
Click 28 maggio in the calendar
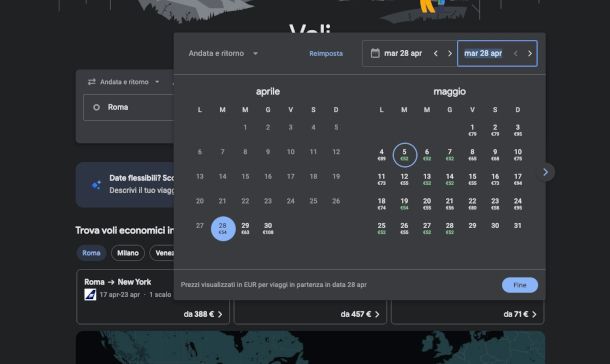(450, 228)
